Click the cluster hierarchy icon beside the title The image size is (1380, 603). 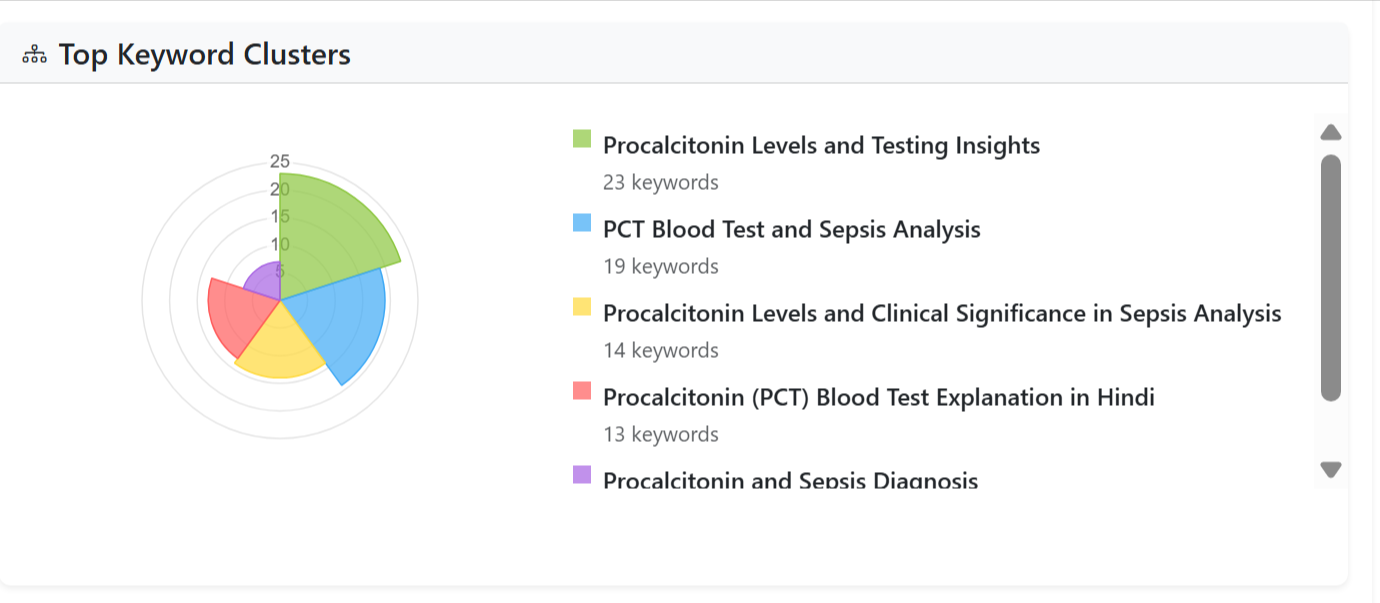coord(34,54)
